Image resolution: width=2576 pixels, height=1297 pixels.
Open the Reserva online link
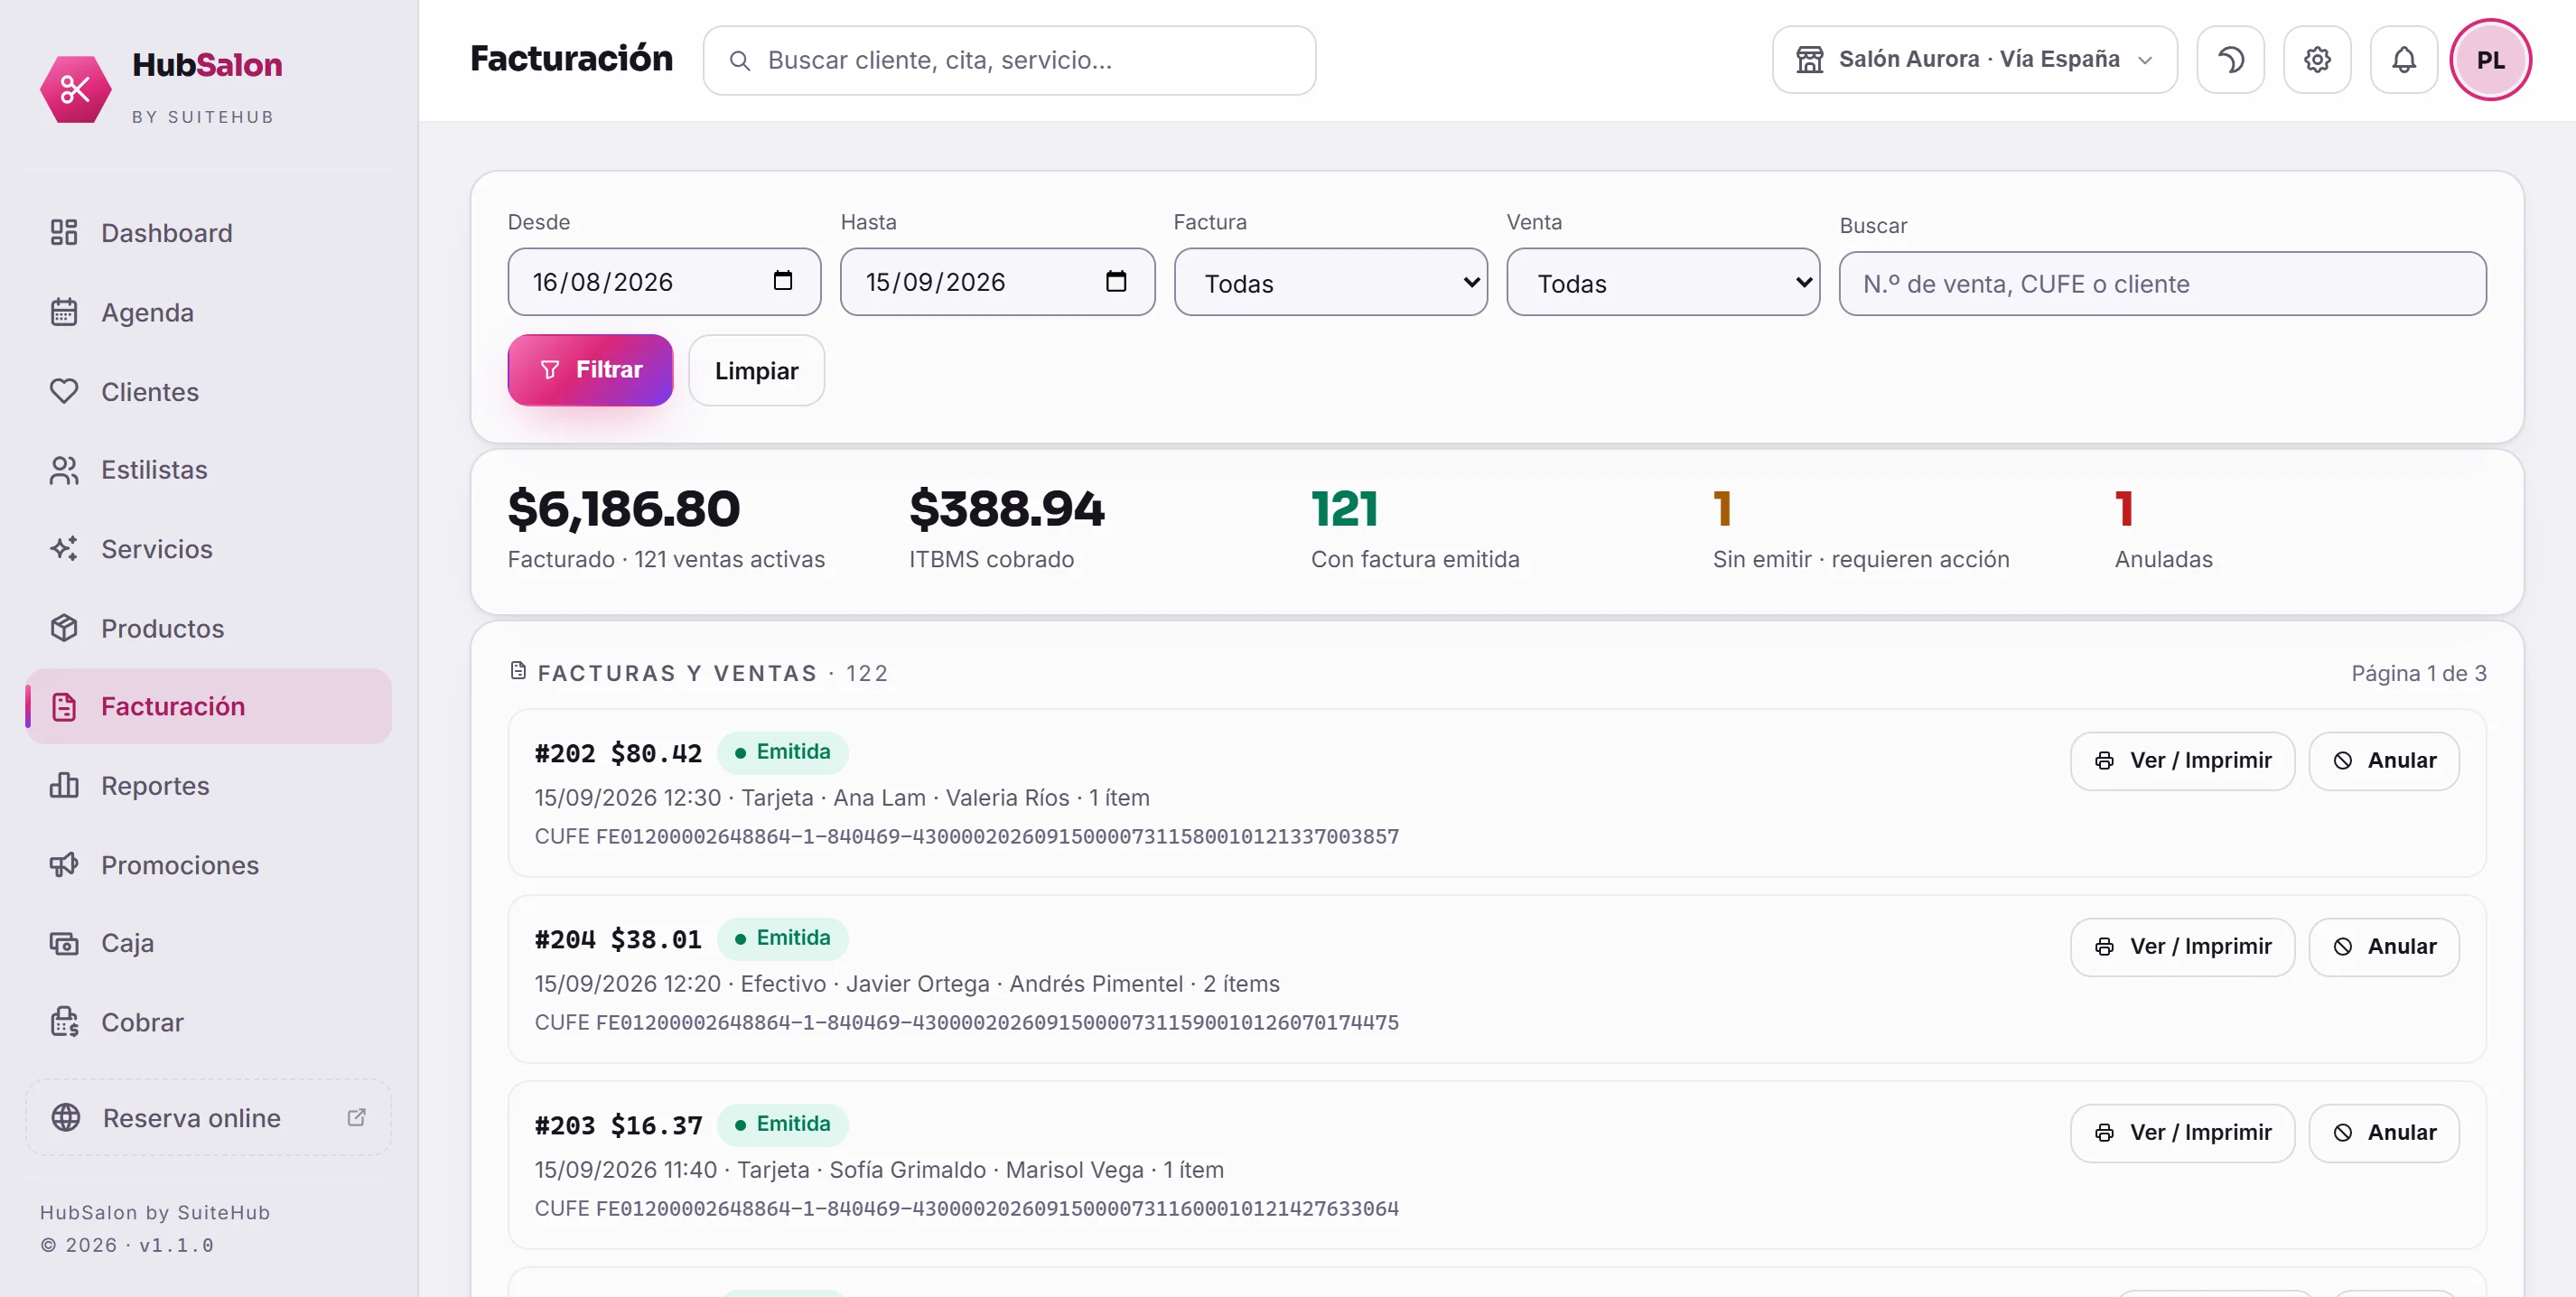208,1117
